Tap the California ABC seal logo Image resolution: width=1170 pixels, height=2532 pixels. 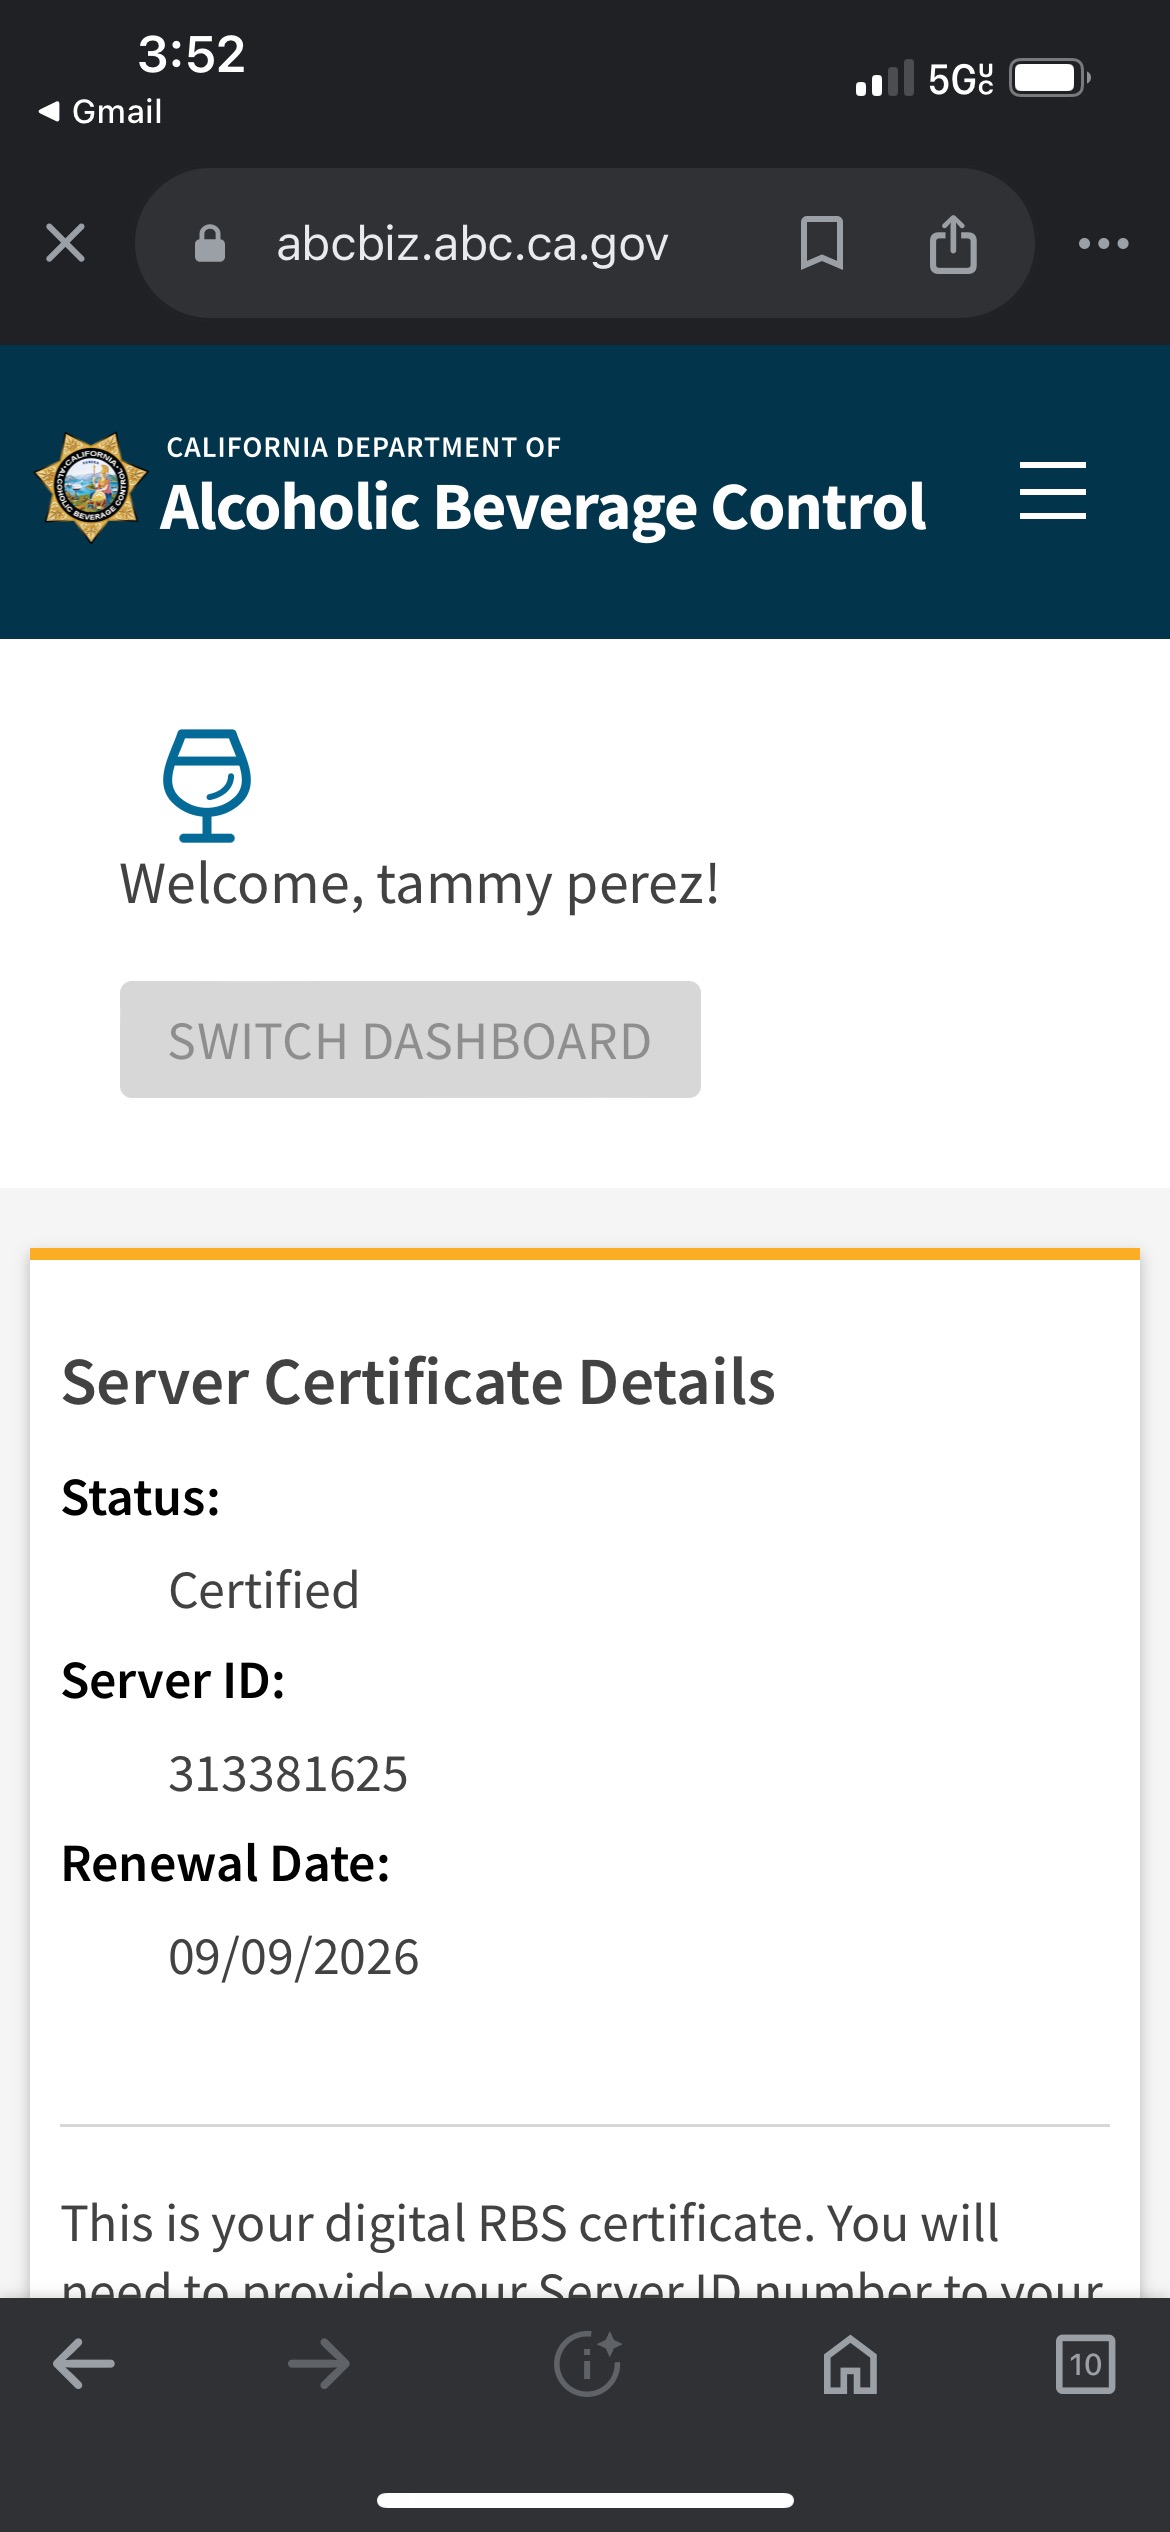click(91, 488)
